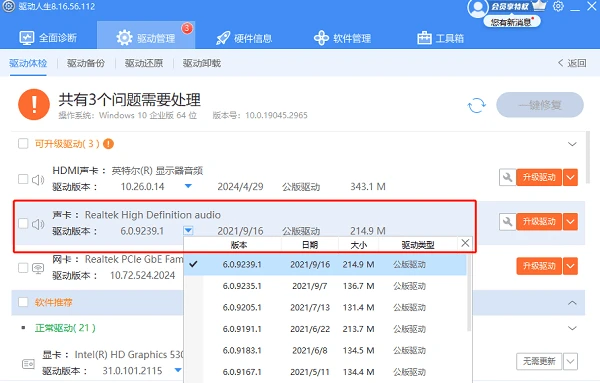This screenshot has width=600, height=383.
Task: Click the member crown icon
Action: point(539,6)
